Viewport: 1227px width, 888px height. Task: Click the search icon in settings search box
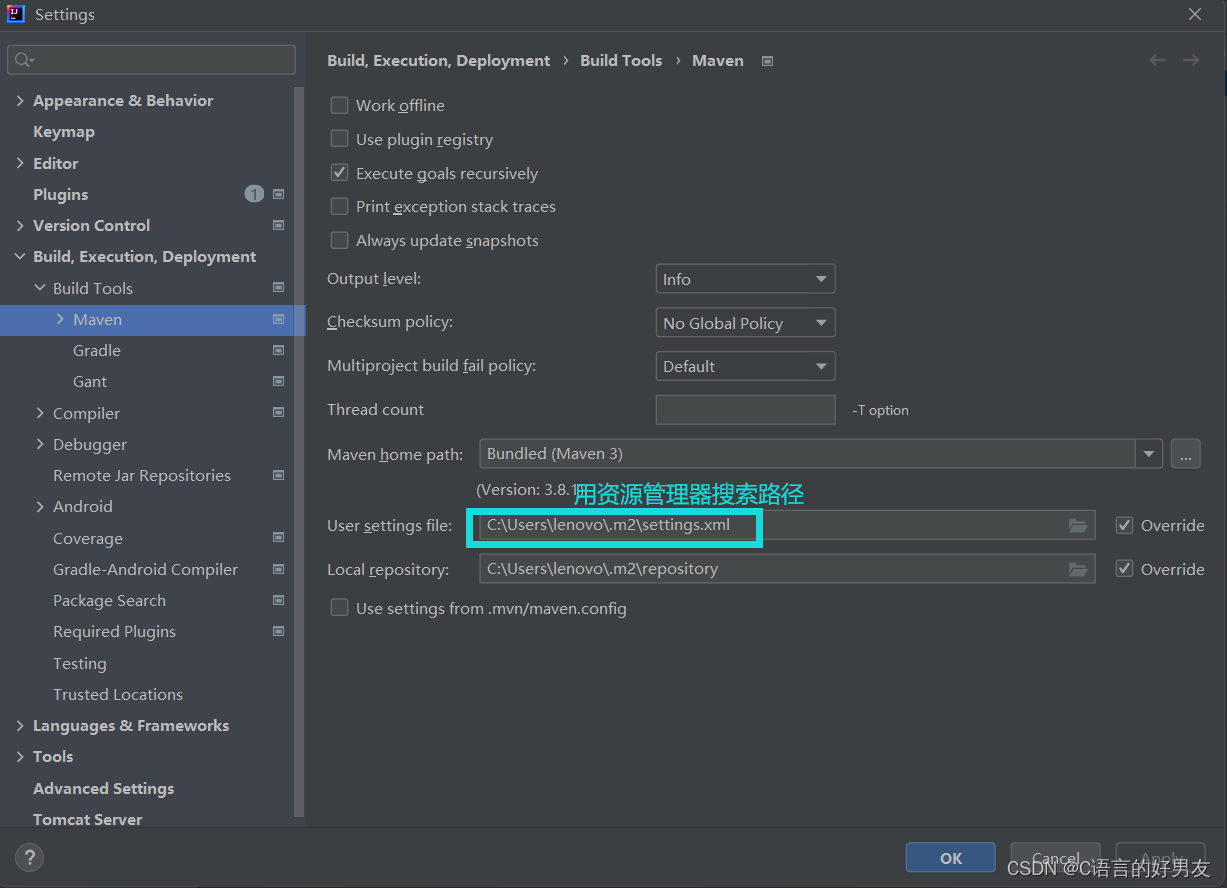coord(23,60)
